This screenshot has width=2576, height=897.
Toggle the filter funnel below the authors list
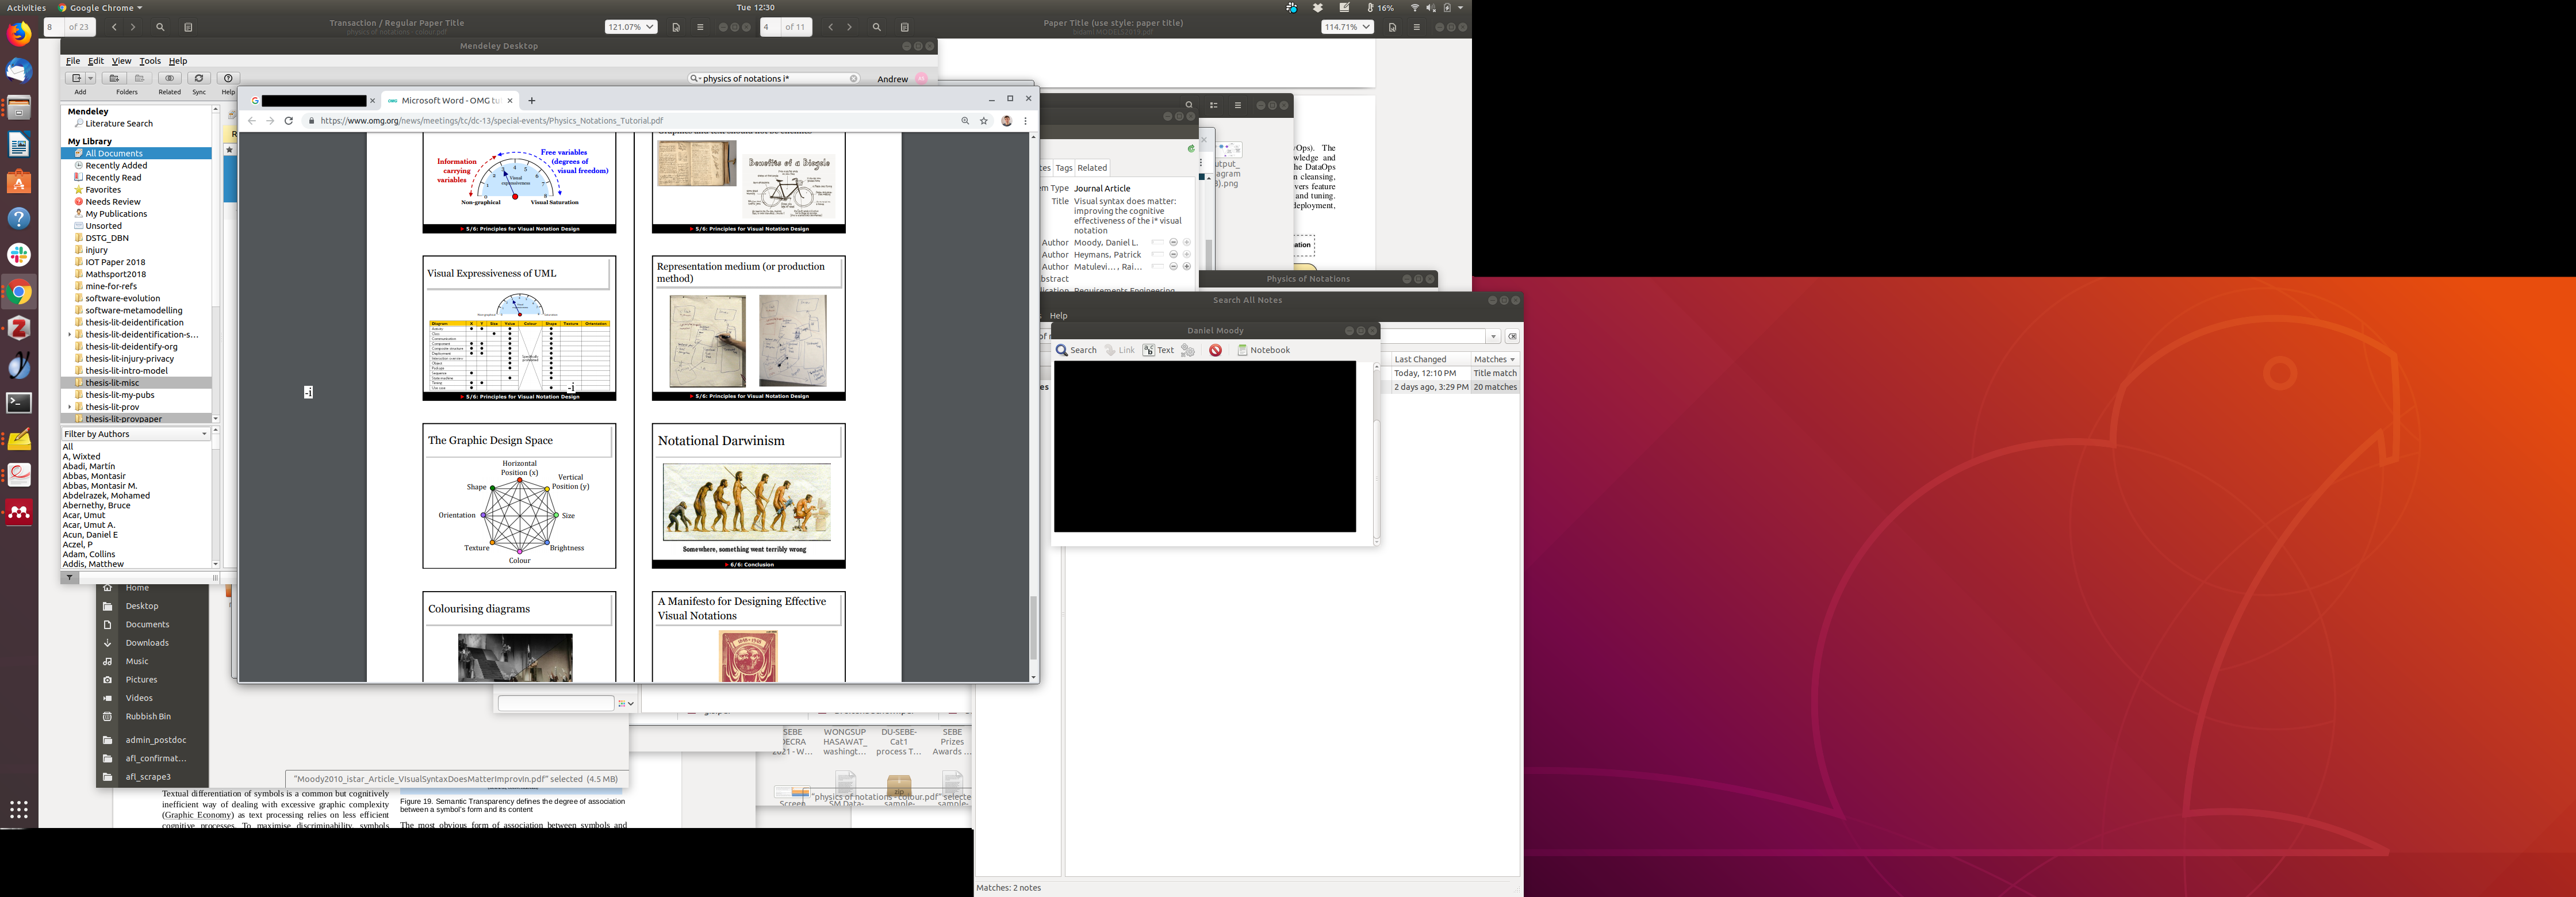click(69, 577)
